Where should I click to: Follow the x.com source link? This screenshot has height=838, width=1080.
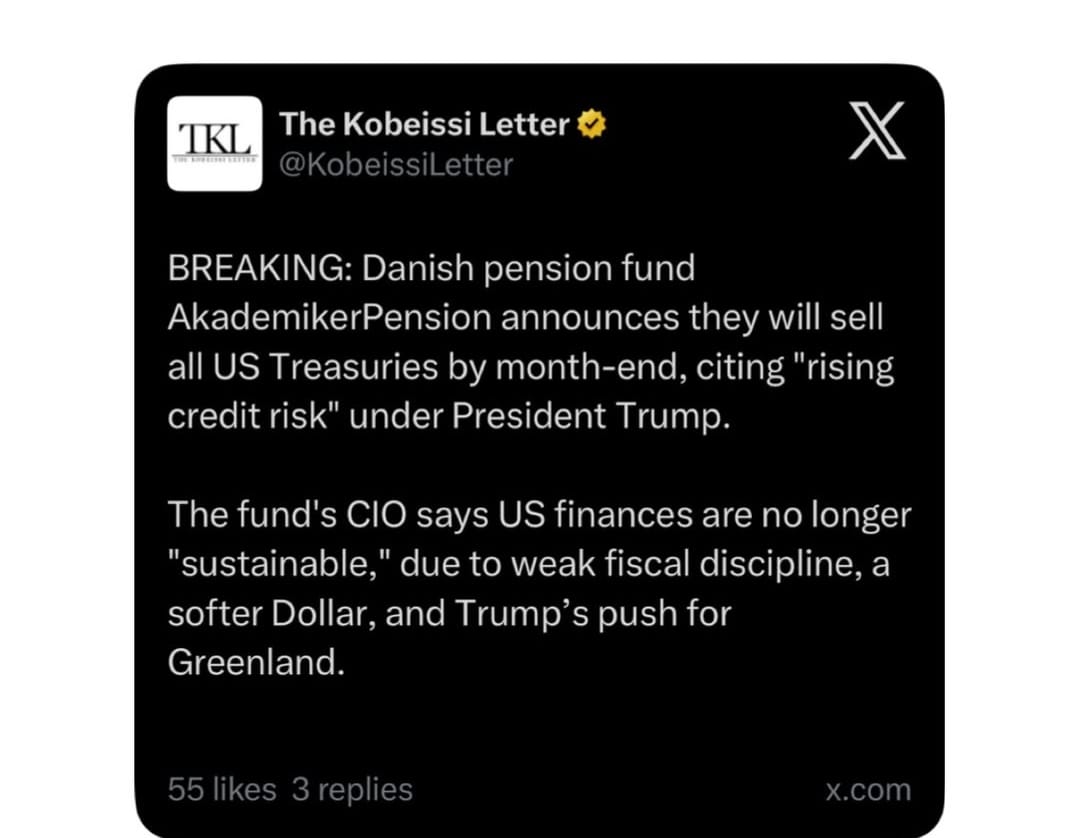(869, 790)
